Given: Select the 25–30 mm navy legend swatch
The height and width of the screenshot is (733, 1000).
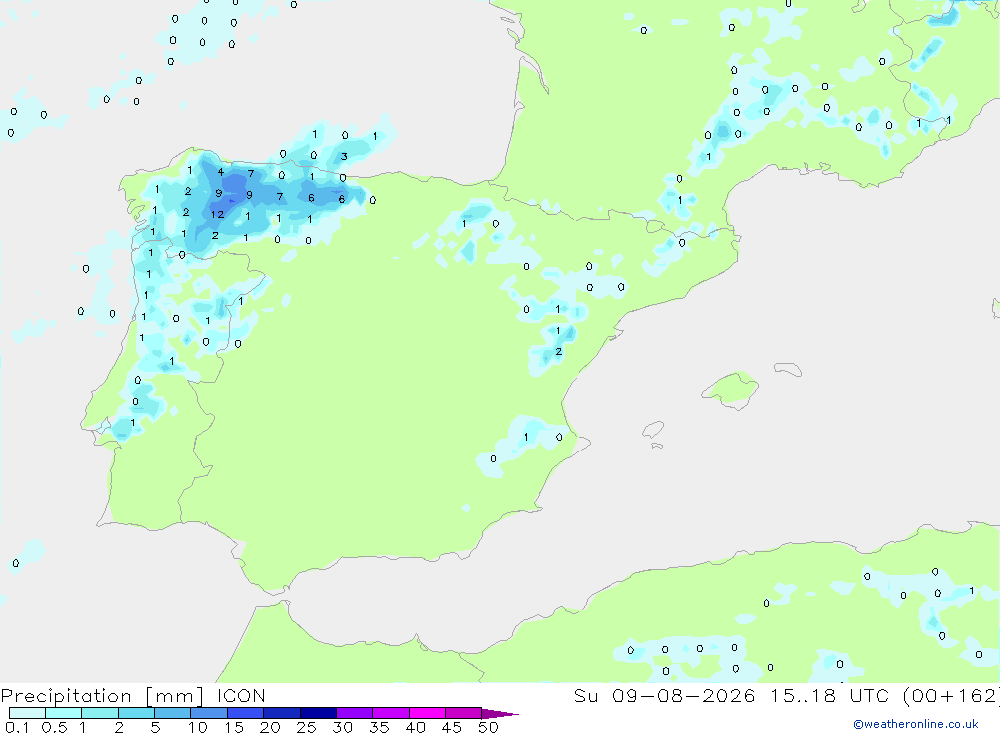Looking at the screenshot, I should click(318, 713).
